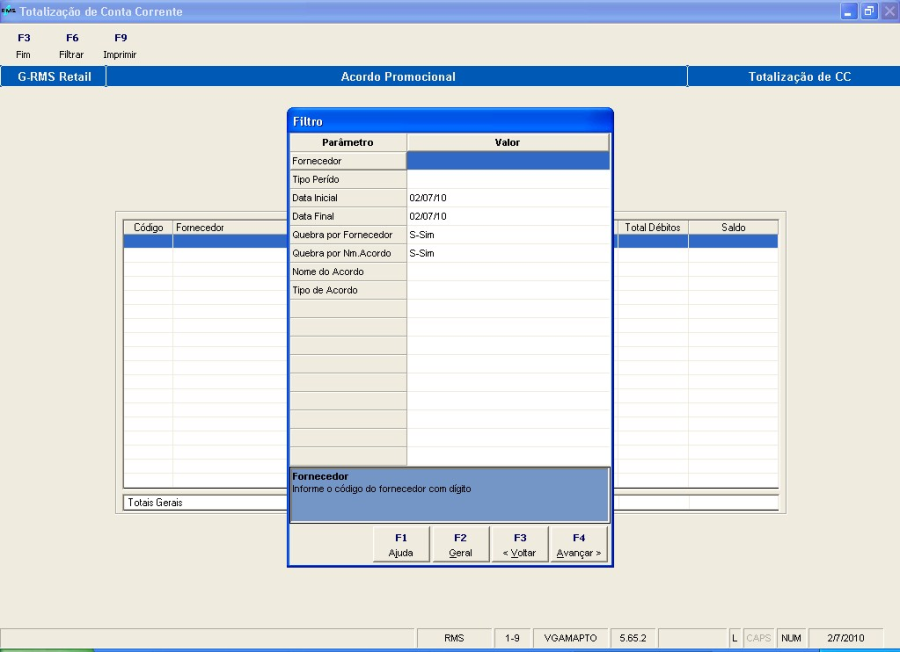This screenshot has height=652, width=900.
Task: Click the 5.65.2 version status entry
Action: click(x=633, y=638)
